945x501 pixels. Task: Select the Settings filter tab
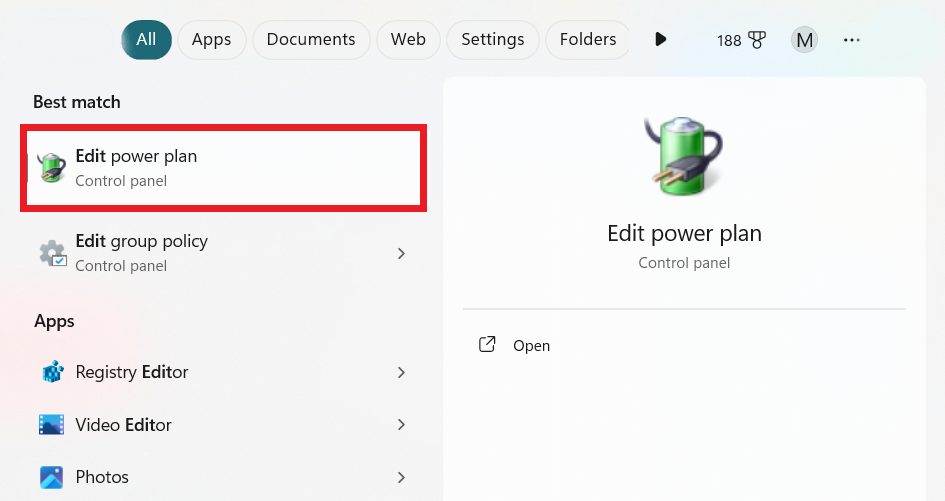[492, 40]
